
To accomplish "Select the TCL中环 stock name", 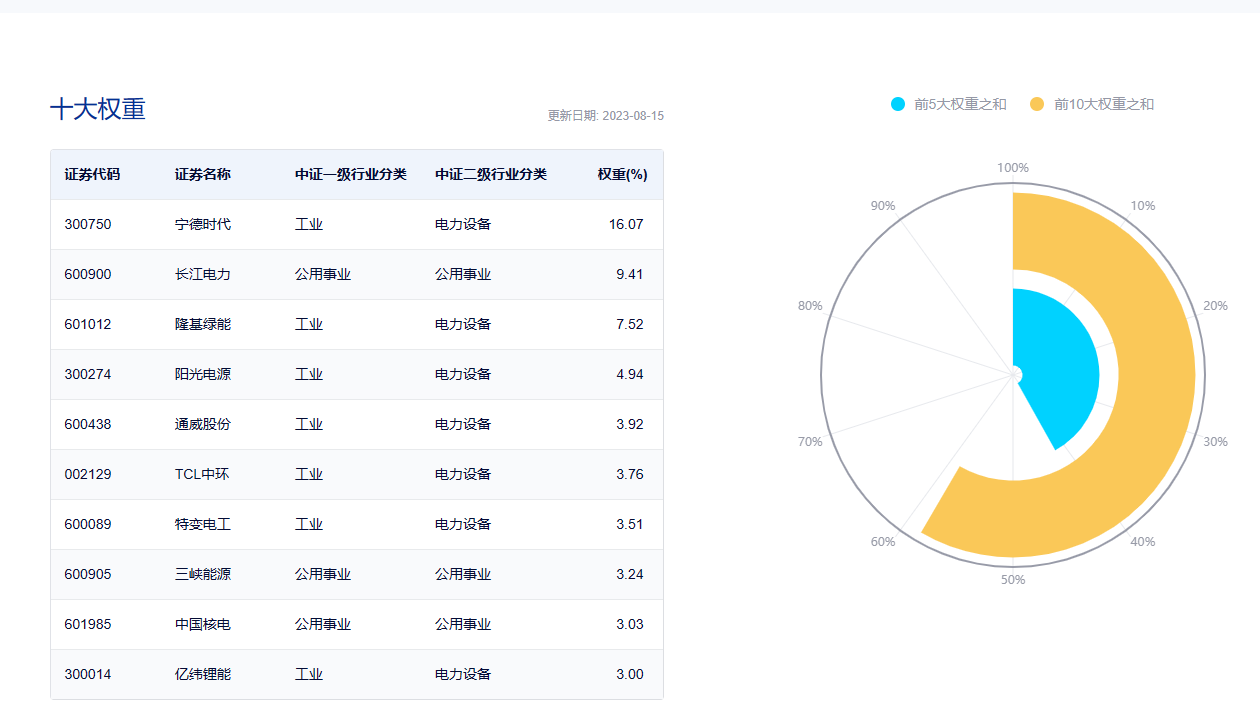I will point(201,474).
